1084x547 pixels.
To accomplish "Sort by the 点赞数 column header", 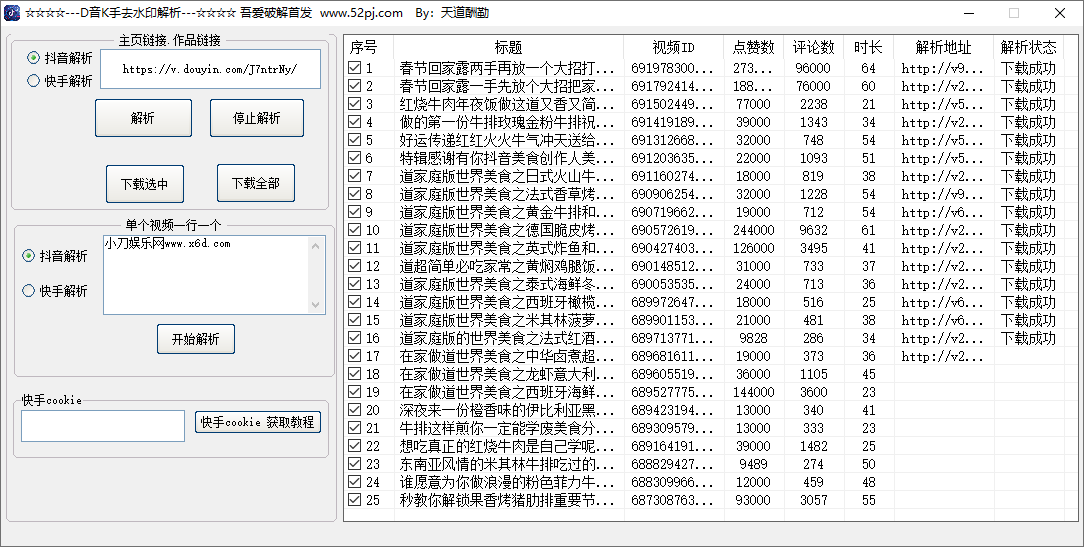I will click(753, 48).
